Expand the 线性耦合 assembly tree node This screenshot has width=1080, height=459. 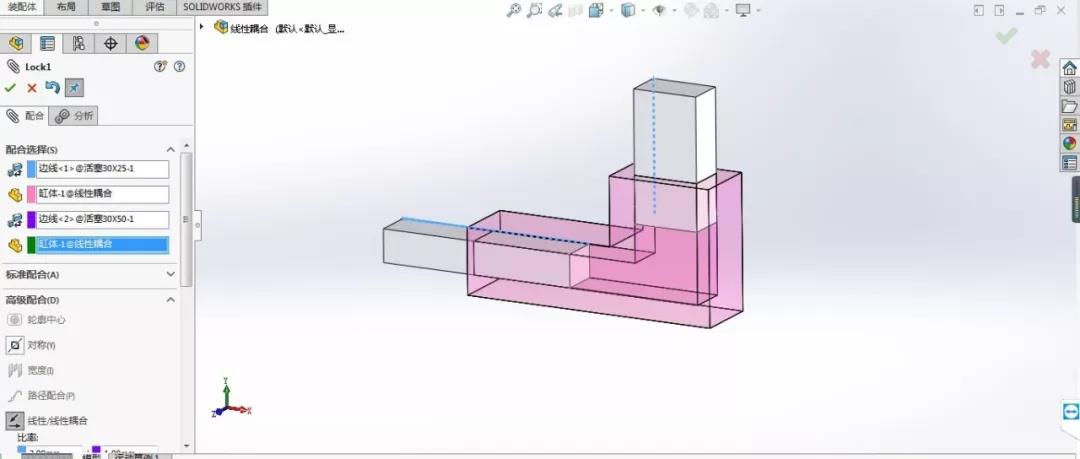(202, 27)
